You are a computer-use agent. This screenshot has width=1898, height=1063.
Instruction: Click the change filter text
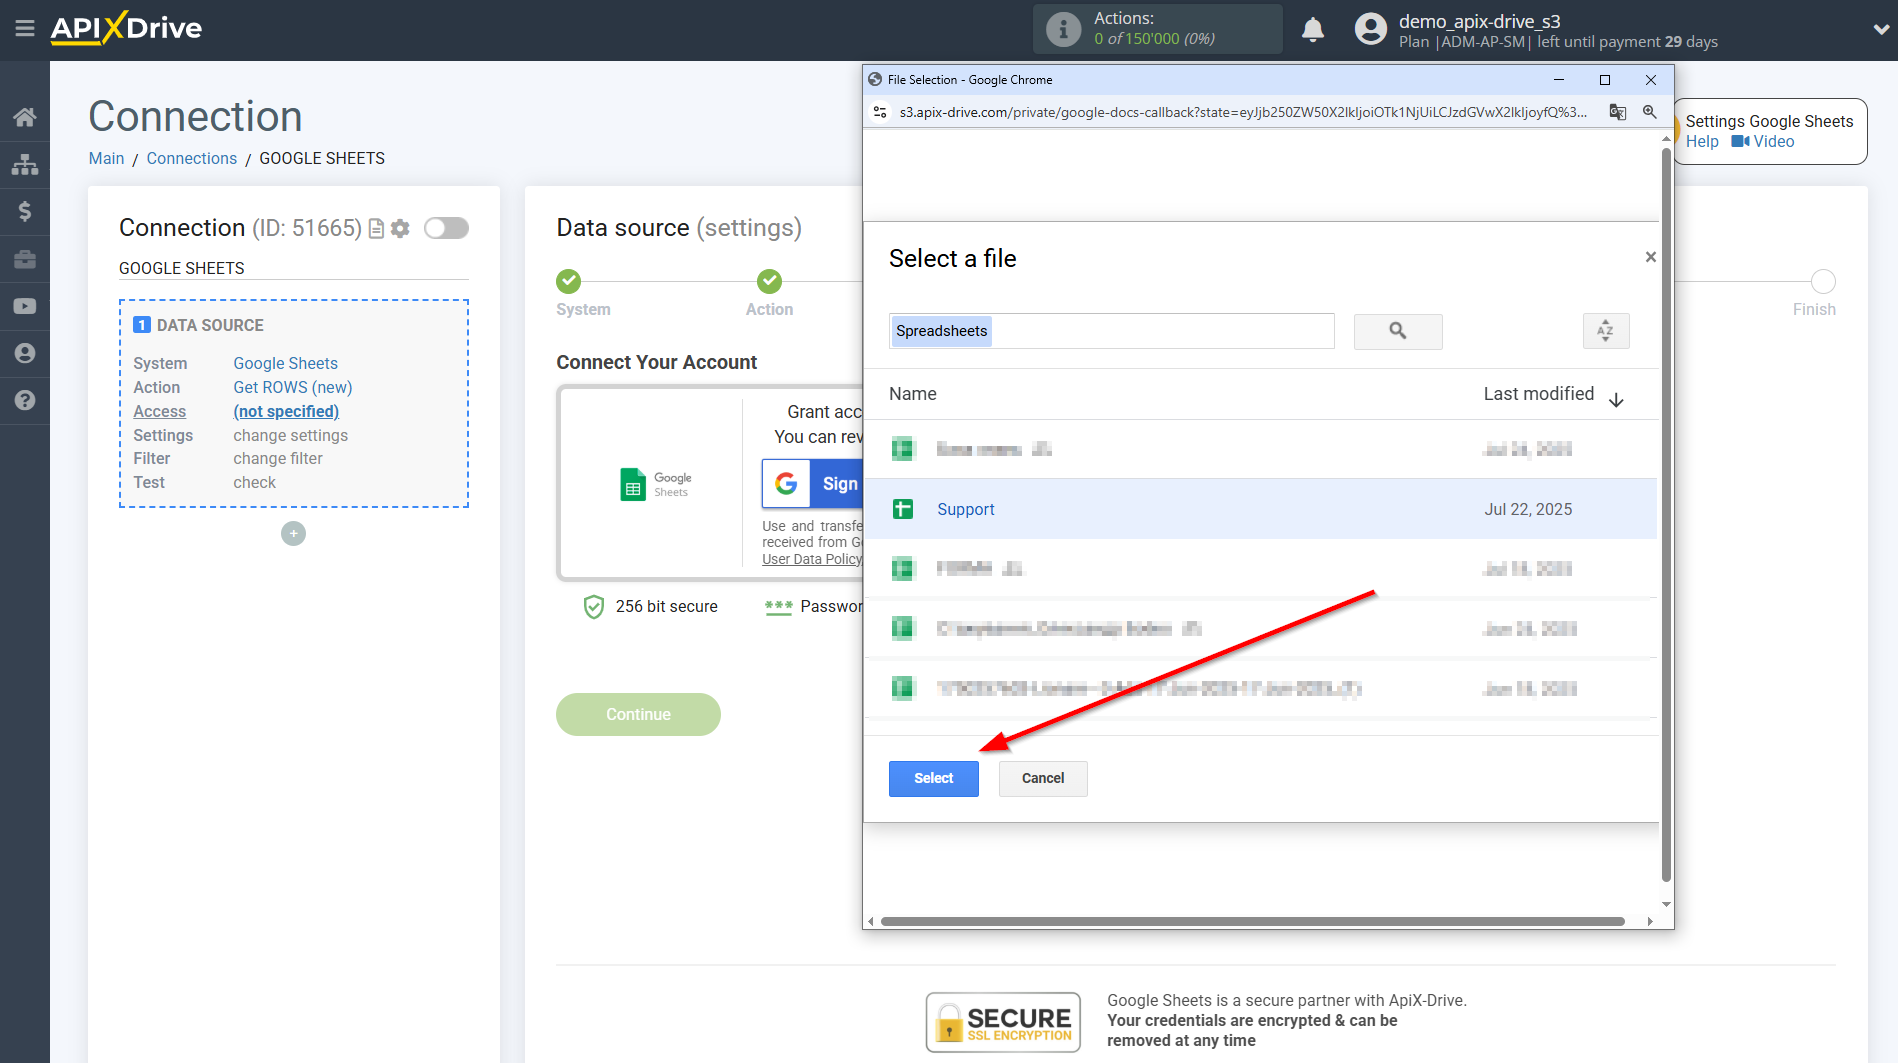coord(278,459)
